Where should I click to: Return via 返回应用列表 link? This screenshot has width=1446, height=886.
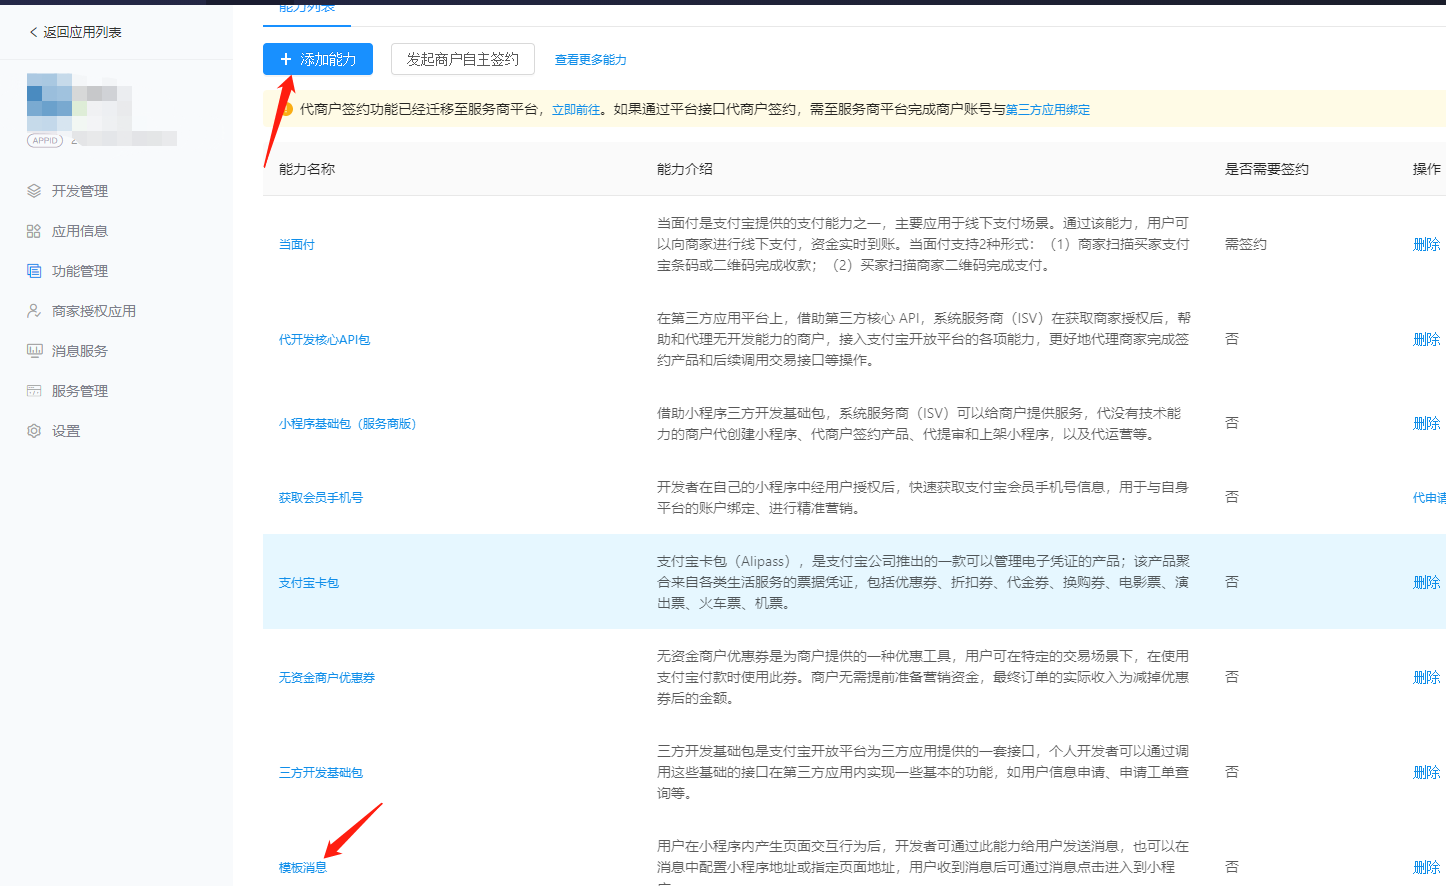82,32
